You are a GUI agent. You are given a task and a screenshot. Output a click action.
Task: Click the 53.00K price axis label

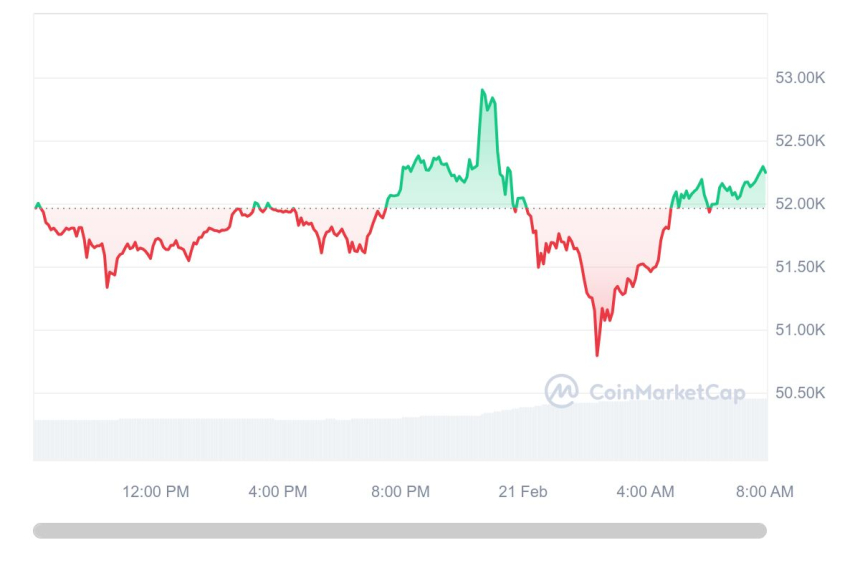tap(800, 78)
